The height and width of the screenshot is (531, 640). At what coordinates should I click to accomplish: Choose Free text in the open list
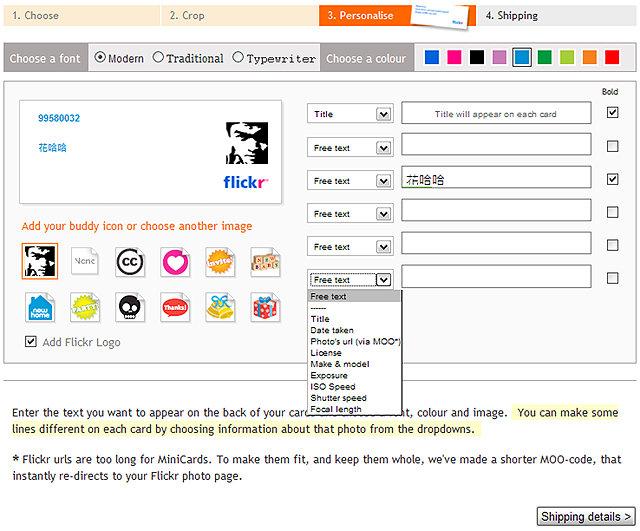[x=354, y=296]
